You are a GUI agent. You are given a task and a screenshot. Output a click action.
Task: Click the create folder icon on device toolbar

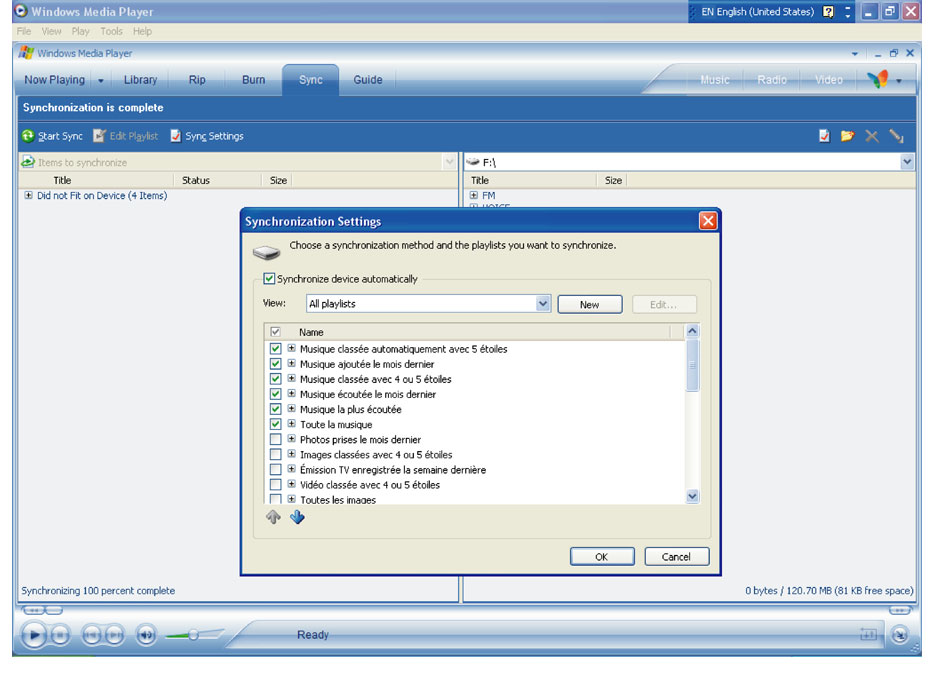pos(848,136)
